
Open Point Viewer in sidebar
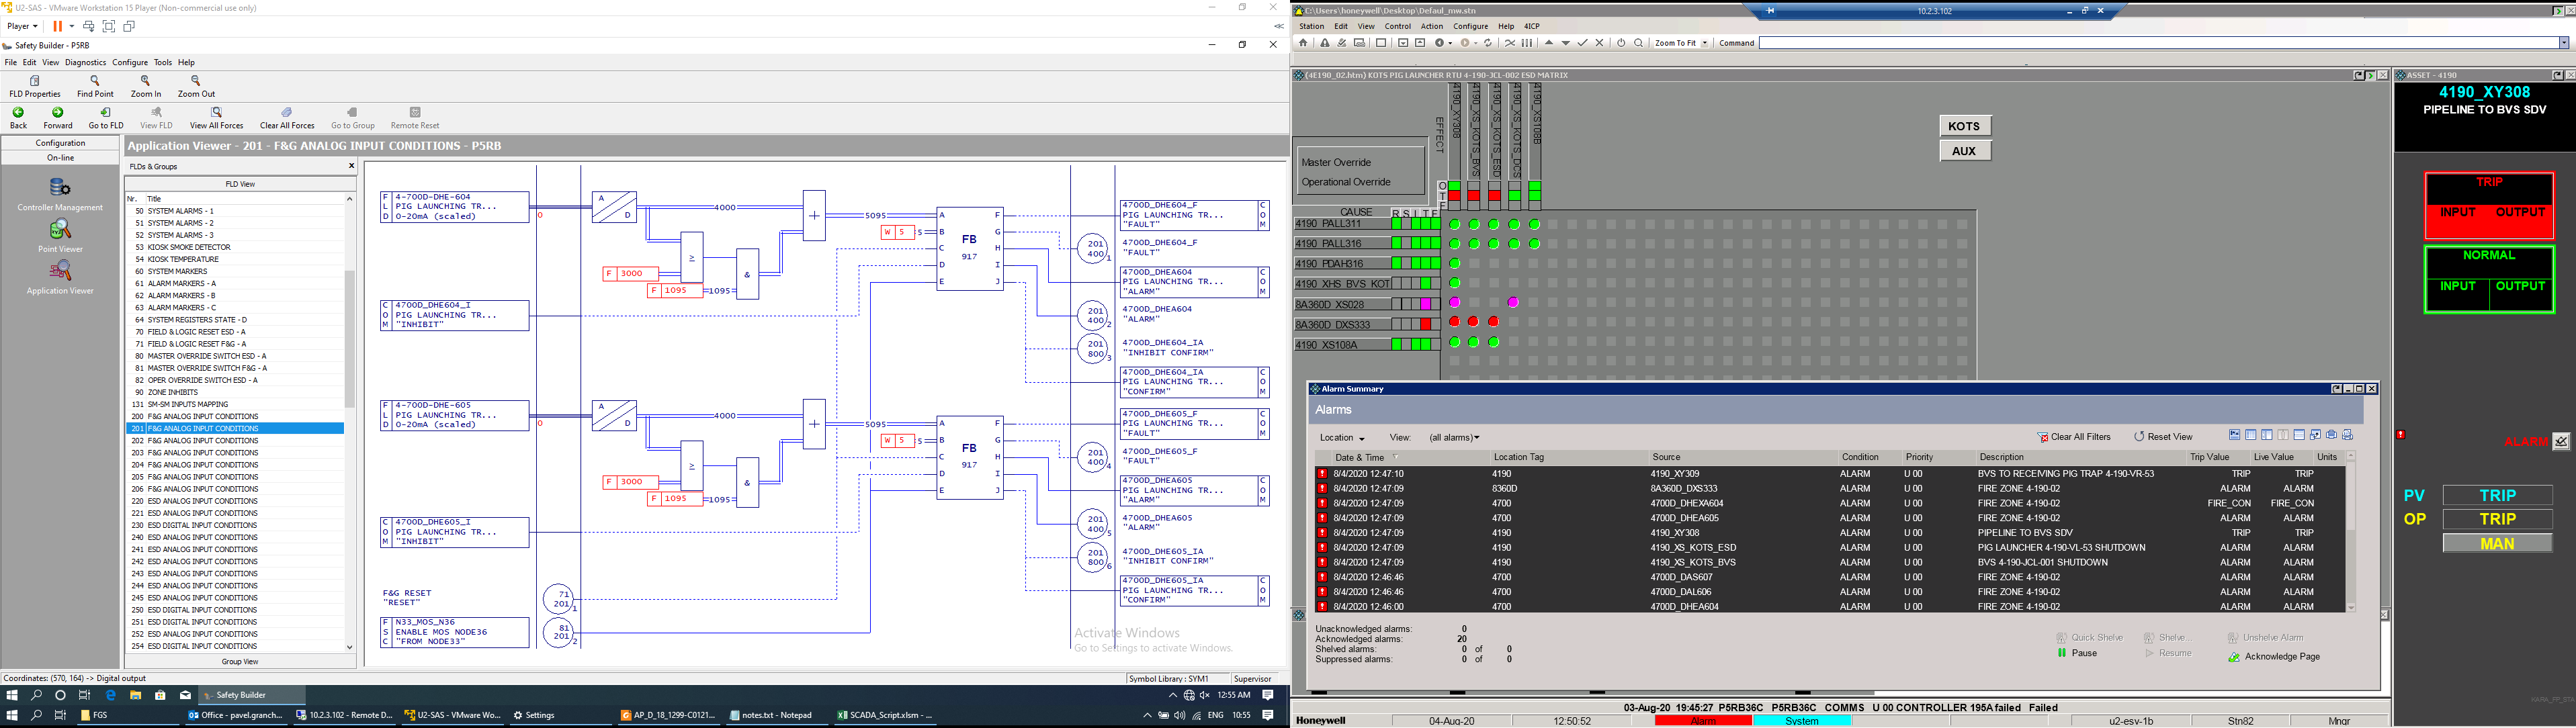(x=60, y=231)
